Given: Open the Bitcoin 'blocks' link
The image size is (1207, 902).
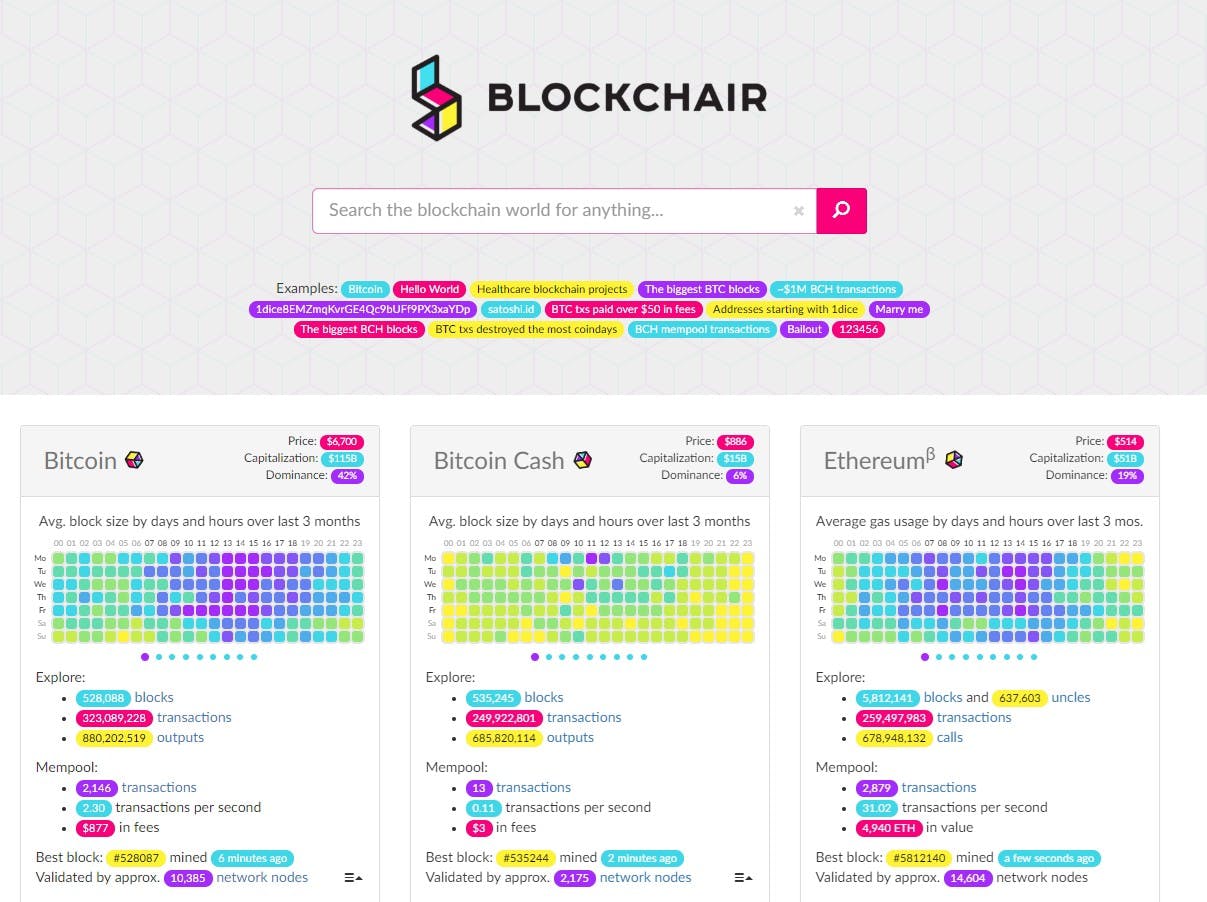Looking at the screenshot, I should coord(154,697).
